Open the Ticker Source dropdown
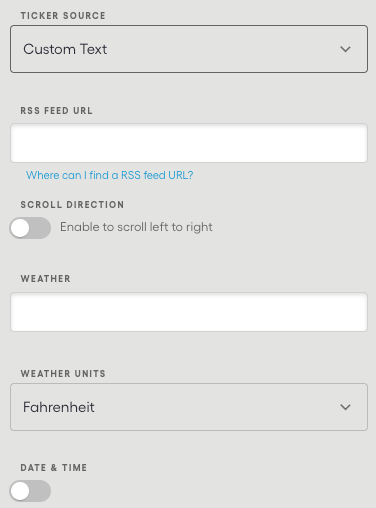 coord(189,49)
